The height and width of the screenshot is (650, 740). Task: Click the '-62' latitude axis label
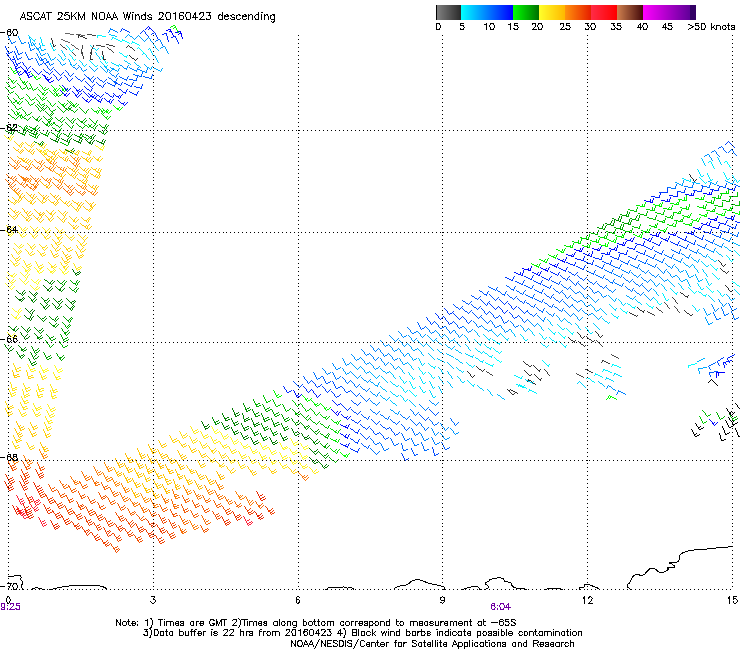click(x=9, y=128)
